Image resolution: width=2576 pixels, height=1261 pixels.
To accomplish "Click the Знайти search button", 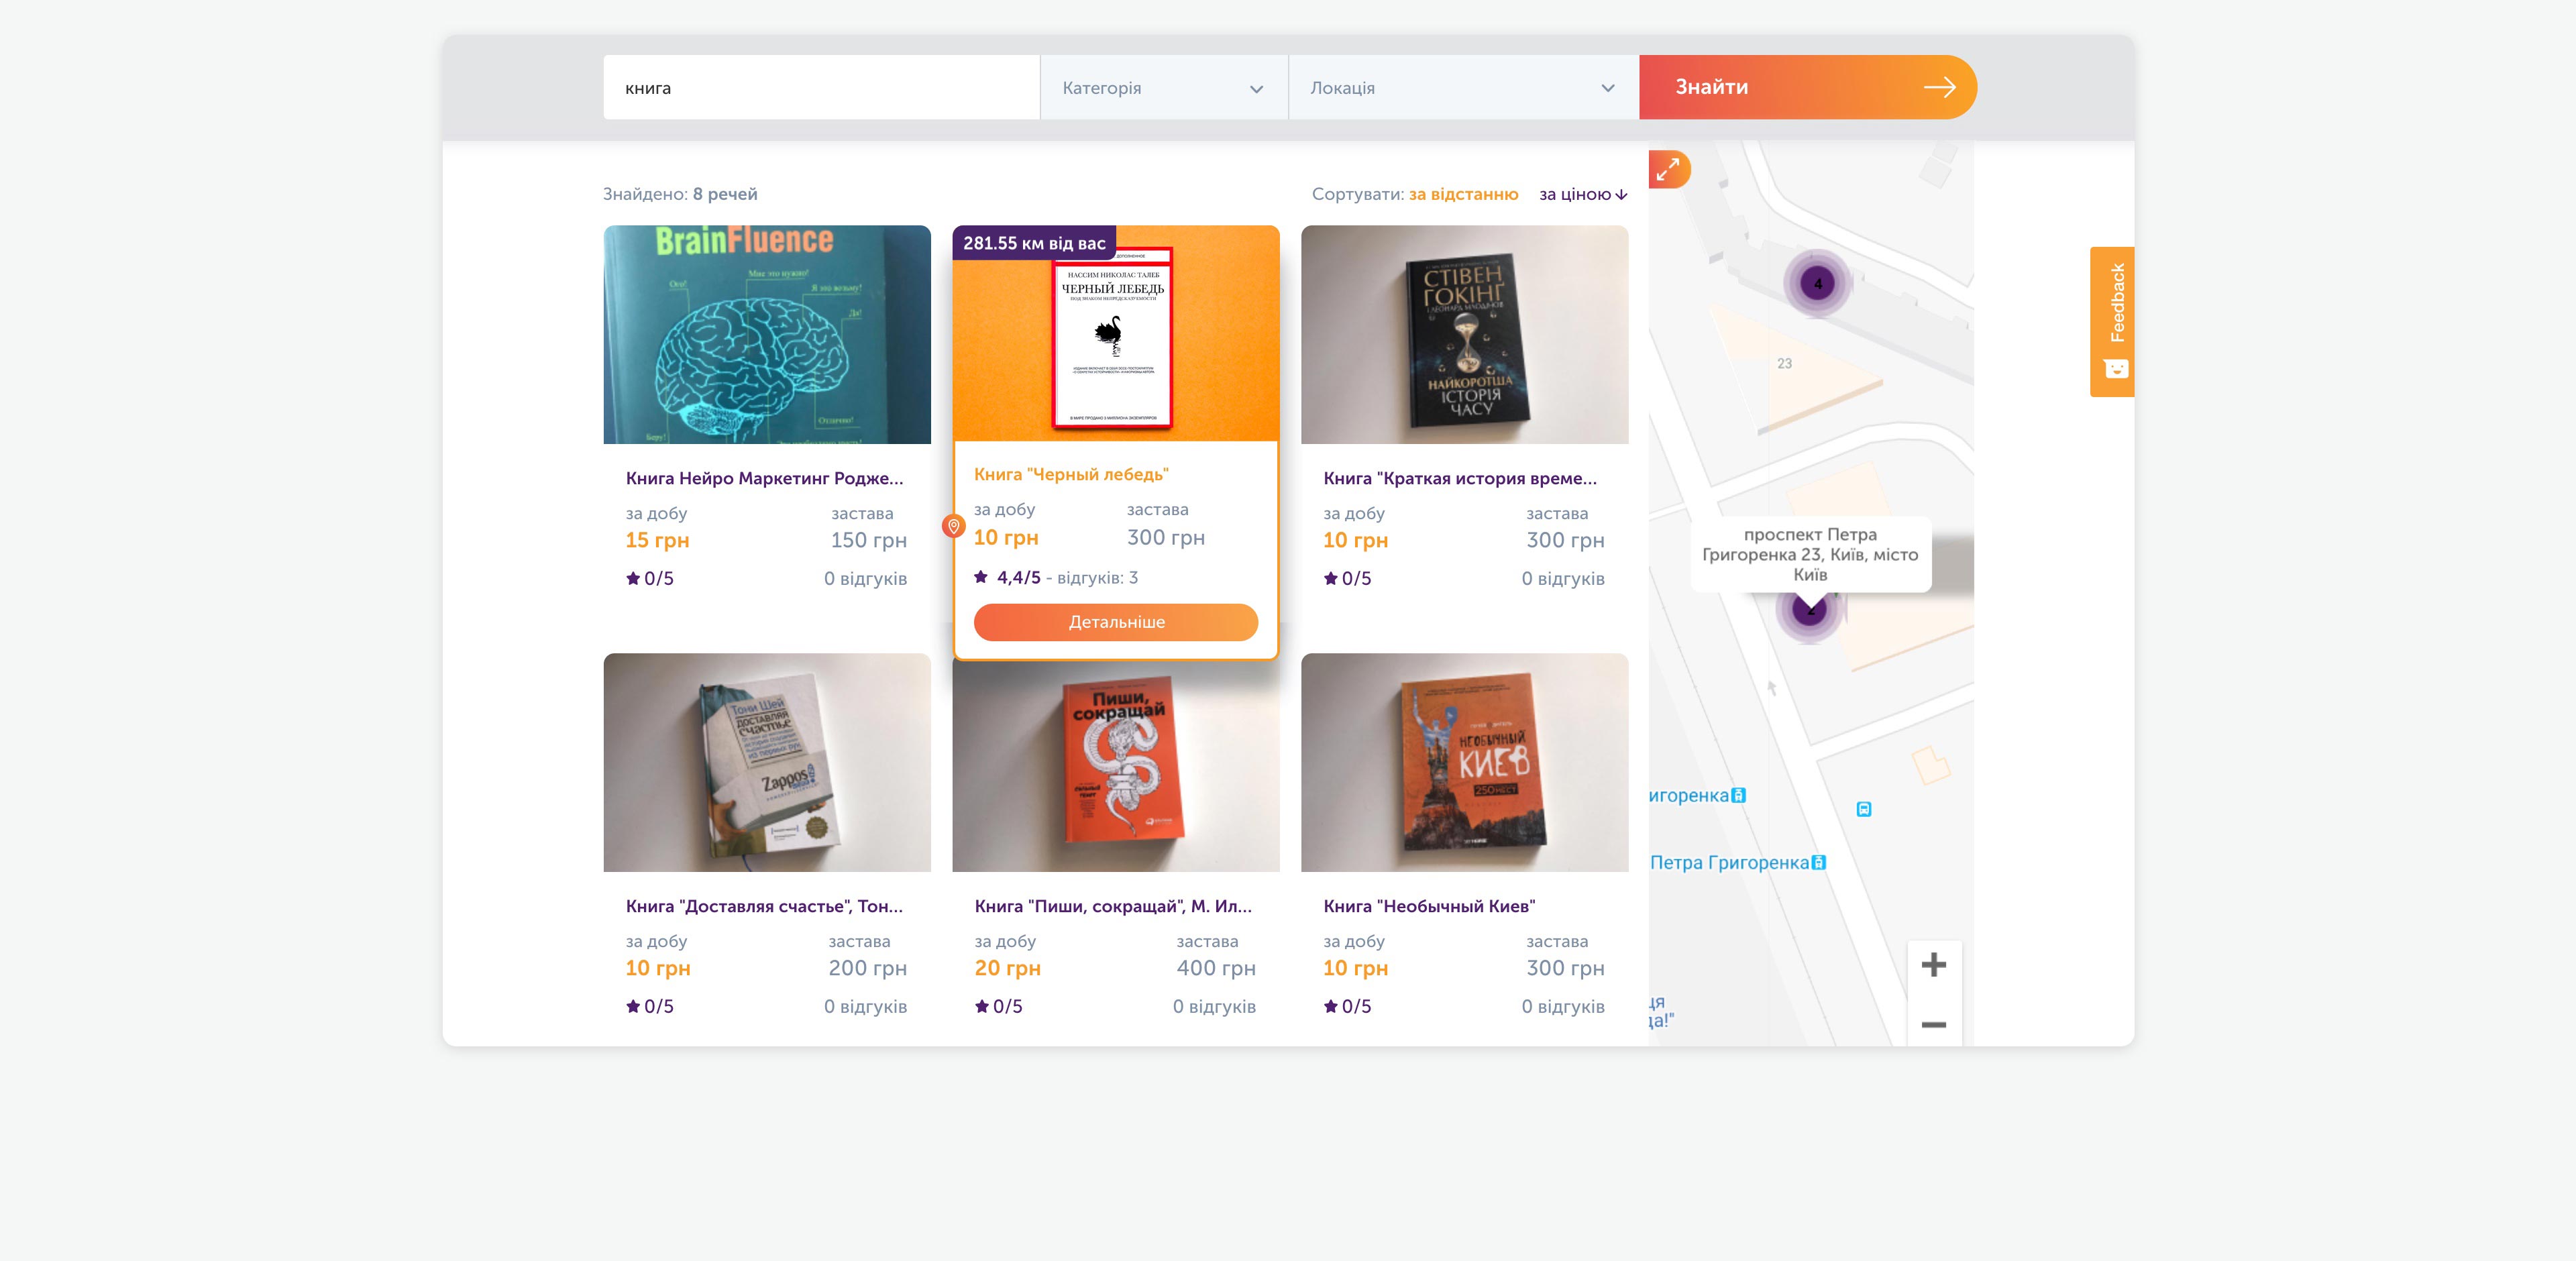I will [1808, 87].
